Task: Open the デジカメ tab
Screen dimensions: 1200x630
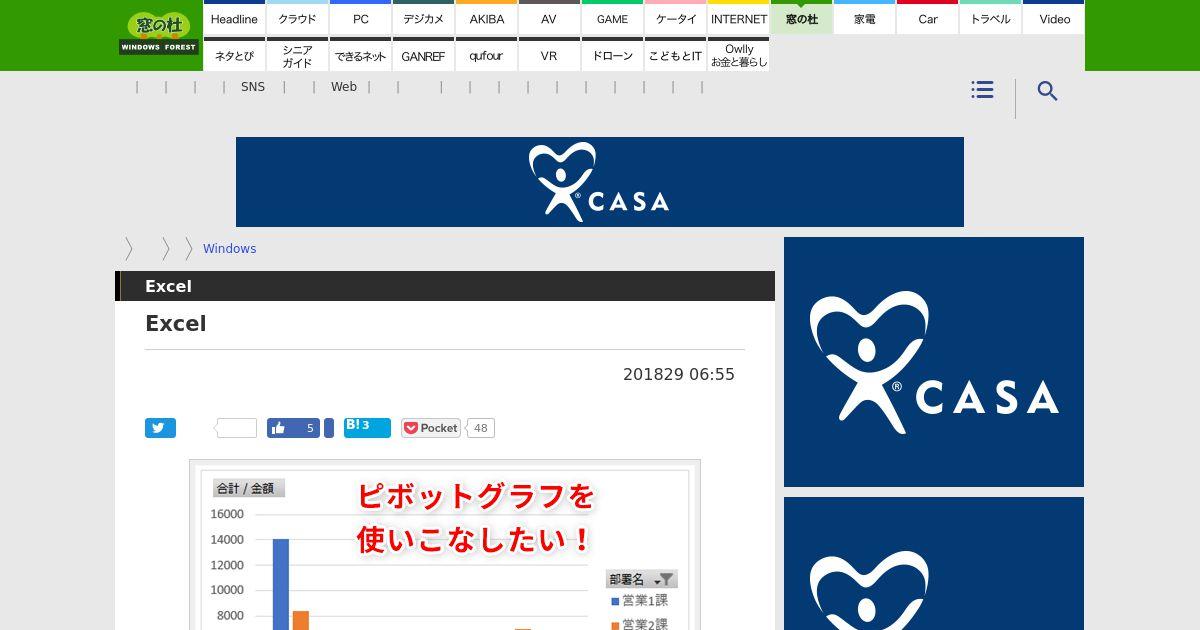Action: pyautogui.click(x=423, y=17)
